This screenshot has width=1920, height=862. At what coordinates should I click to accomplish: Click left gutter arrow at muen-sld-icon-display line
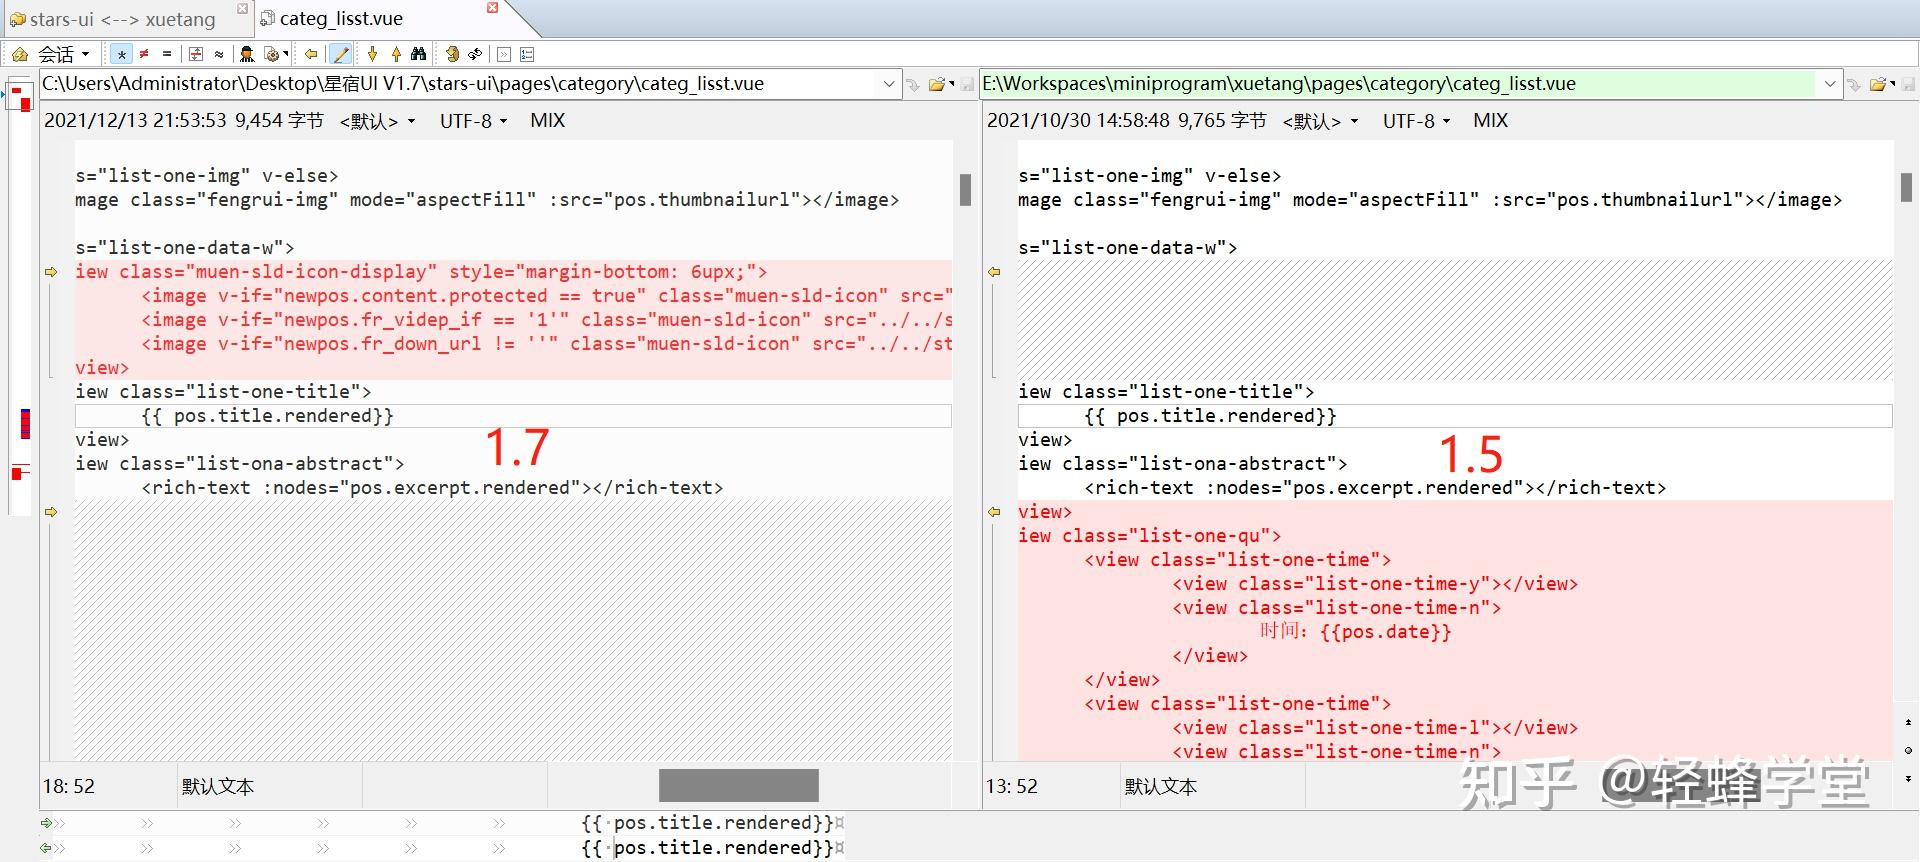(x=51, y=272)
